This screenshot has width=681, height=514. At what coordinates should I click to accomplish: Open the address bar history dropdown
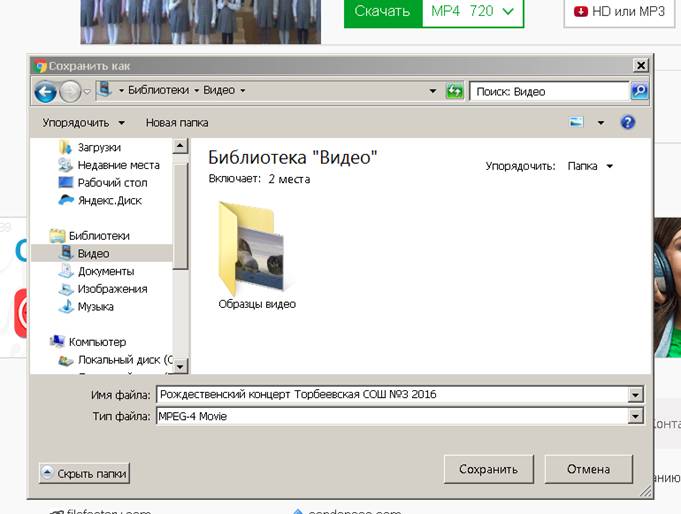coord(433,91)
